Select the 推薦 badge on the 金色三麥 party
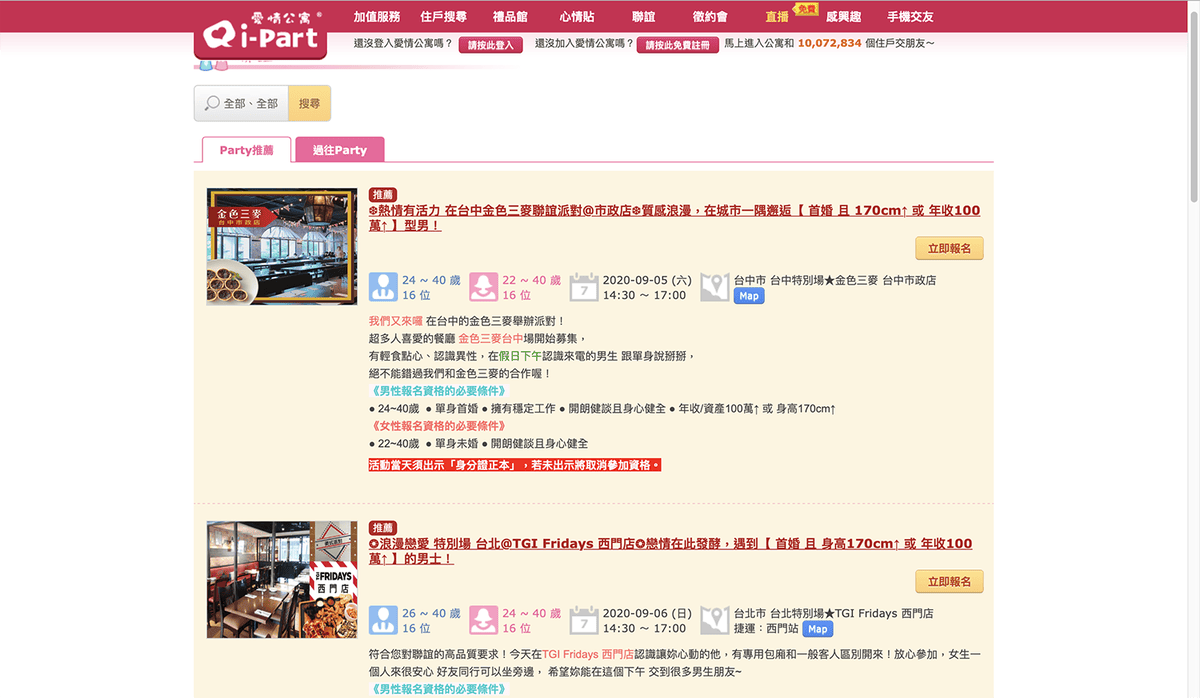The image size is (1200, 698). [x=383, y=194]
